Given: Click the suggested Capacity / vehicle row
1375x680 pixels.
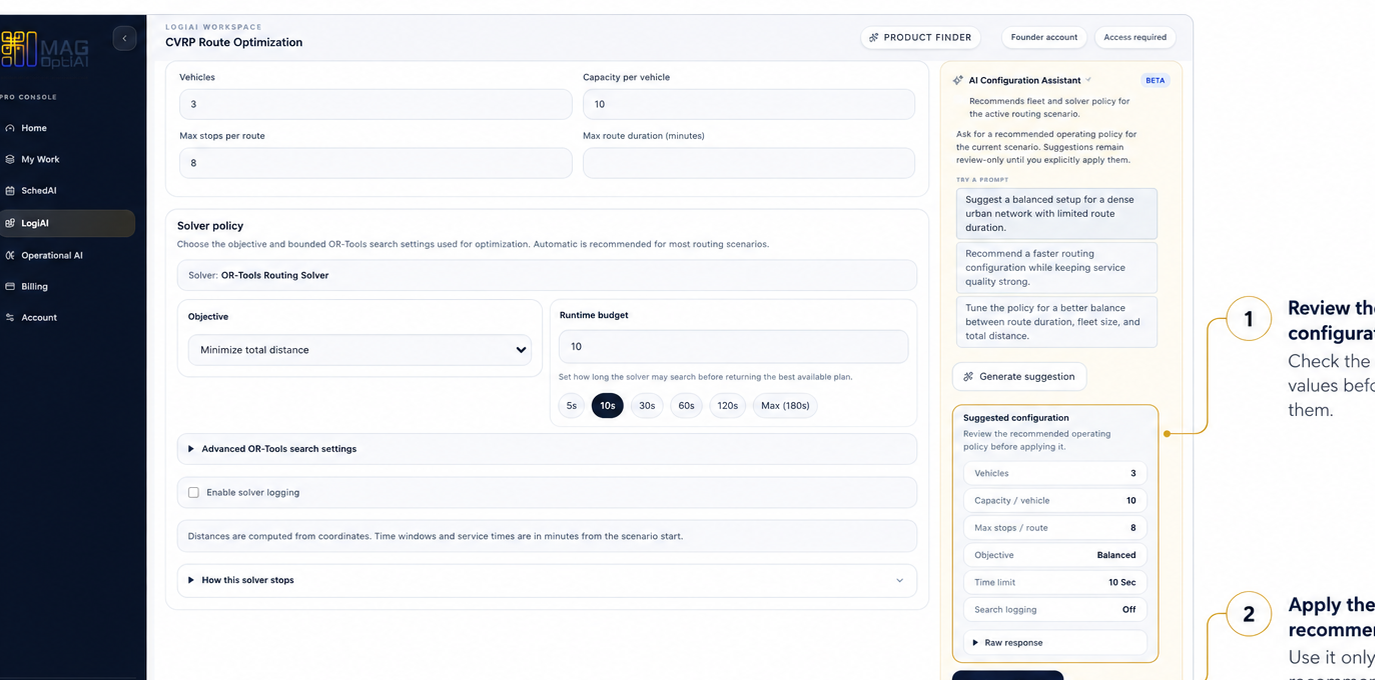Looking at the screenshot, I should click(1055, 500).
